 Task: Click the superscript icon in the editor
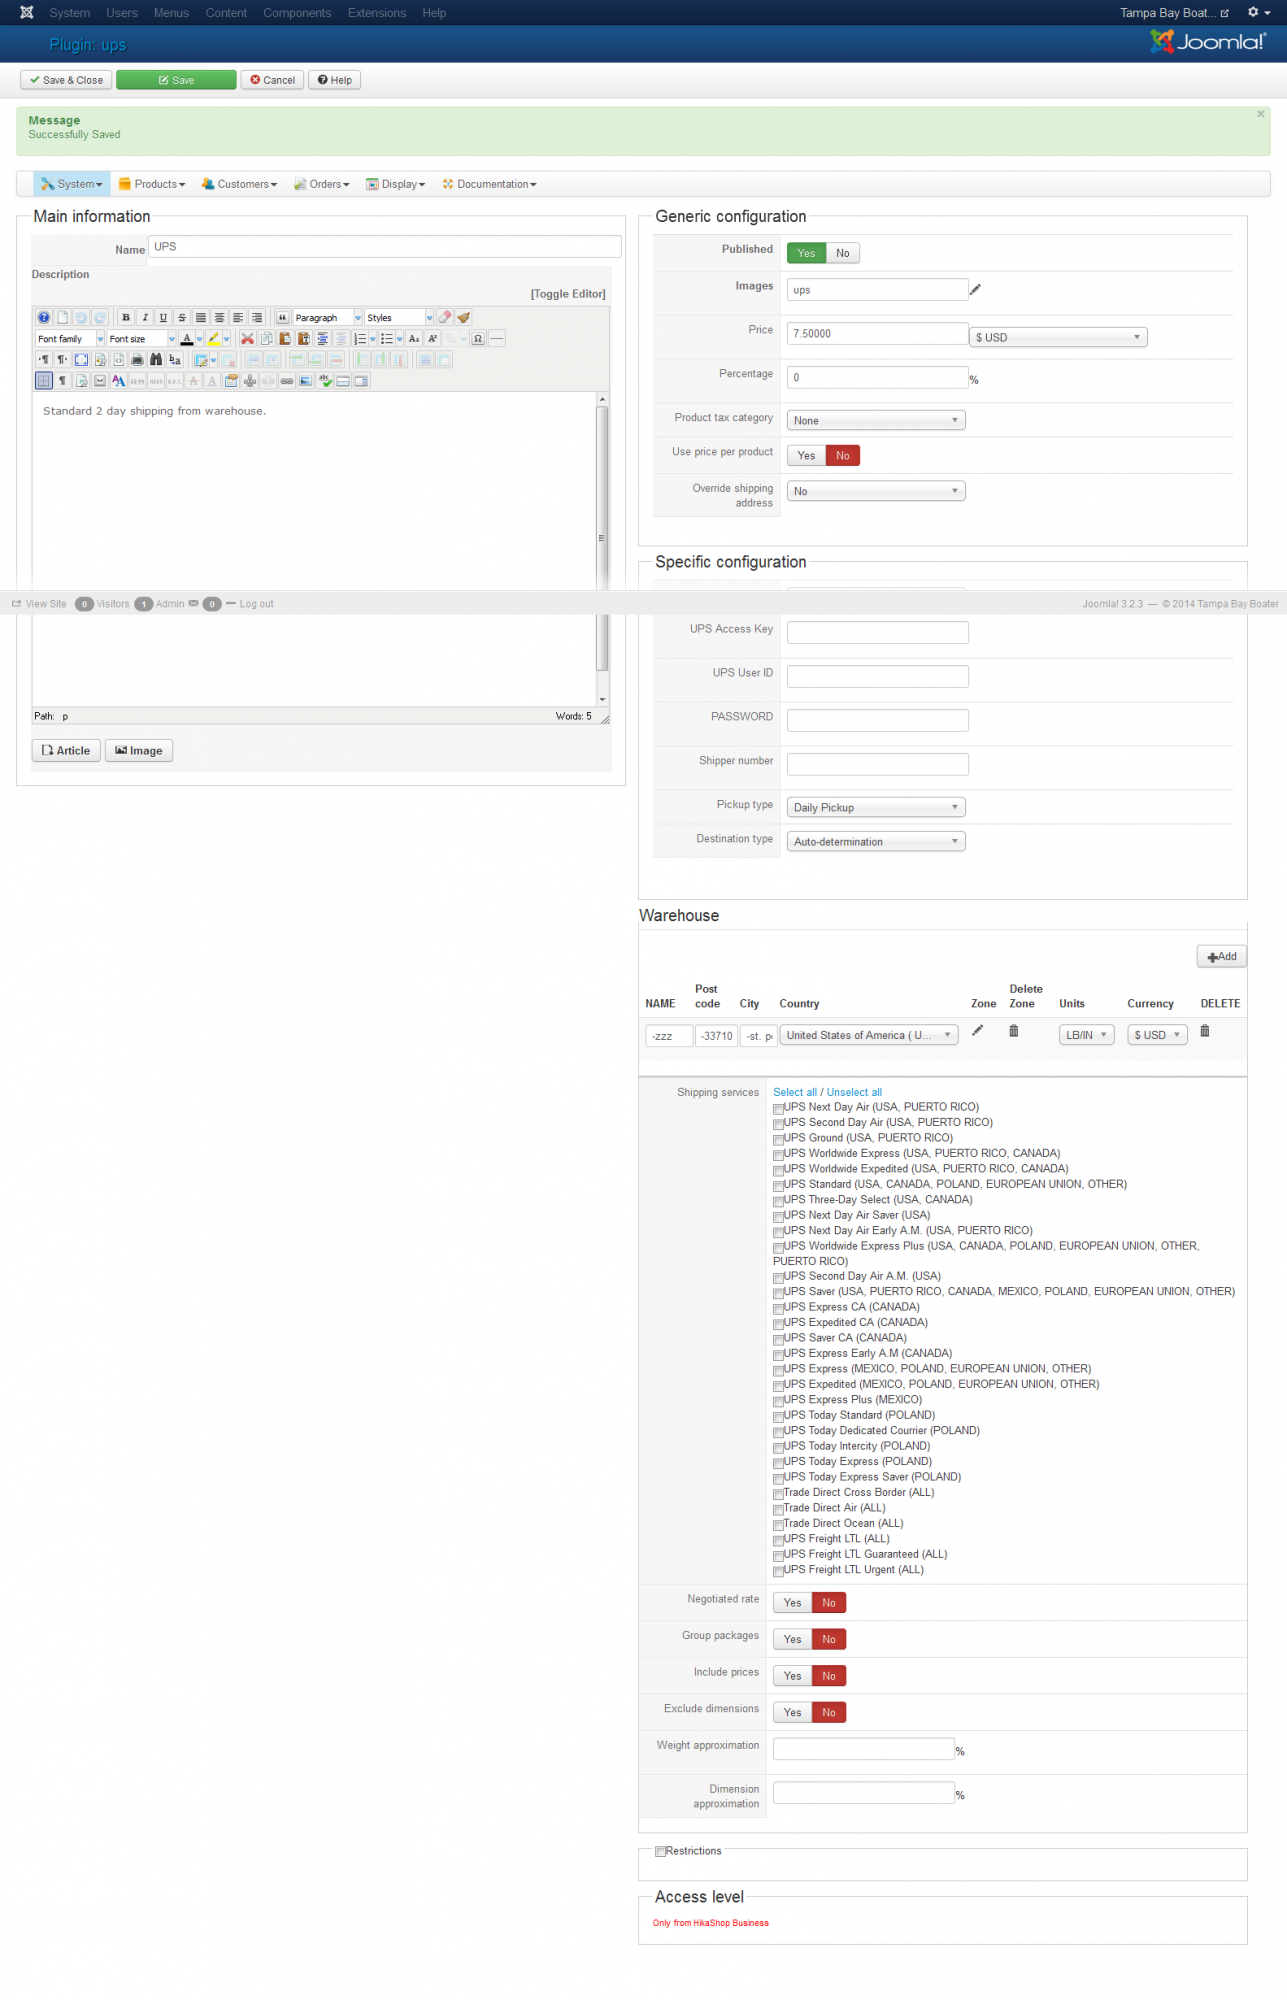point(433,339)
